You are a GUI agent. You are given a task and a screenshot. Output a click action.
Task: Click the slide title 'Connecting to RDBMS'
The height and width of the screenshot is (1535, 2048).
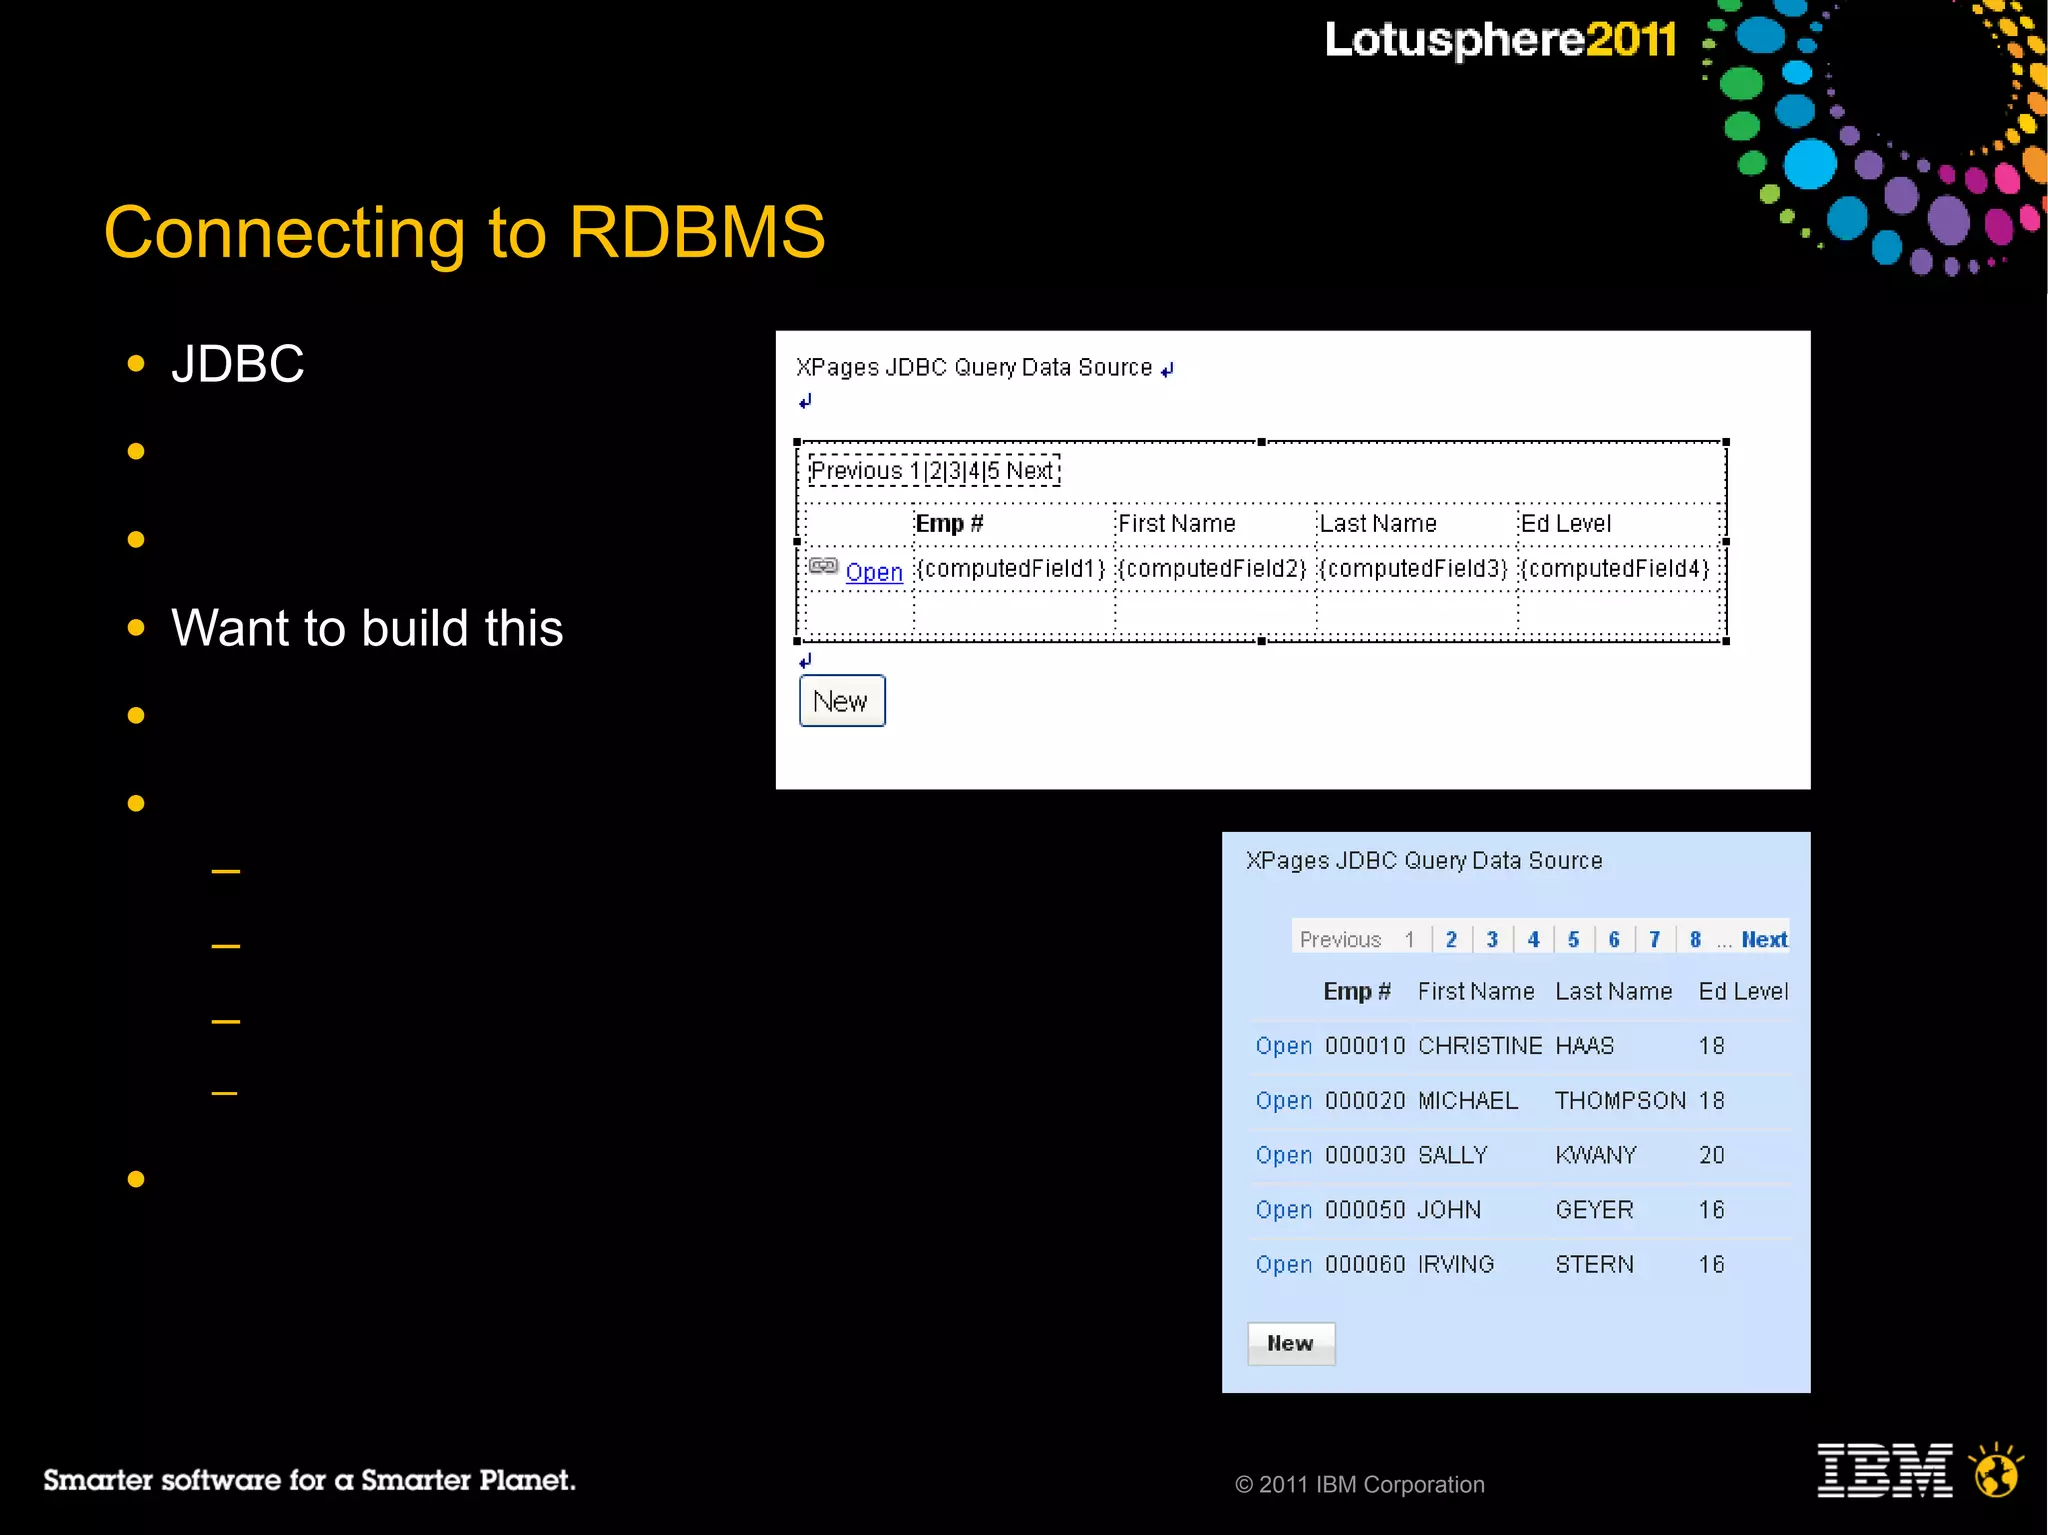465,233
